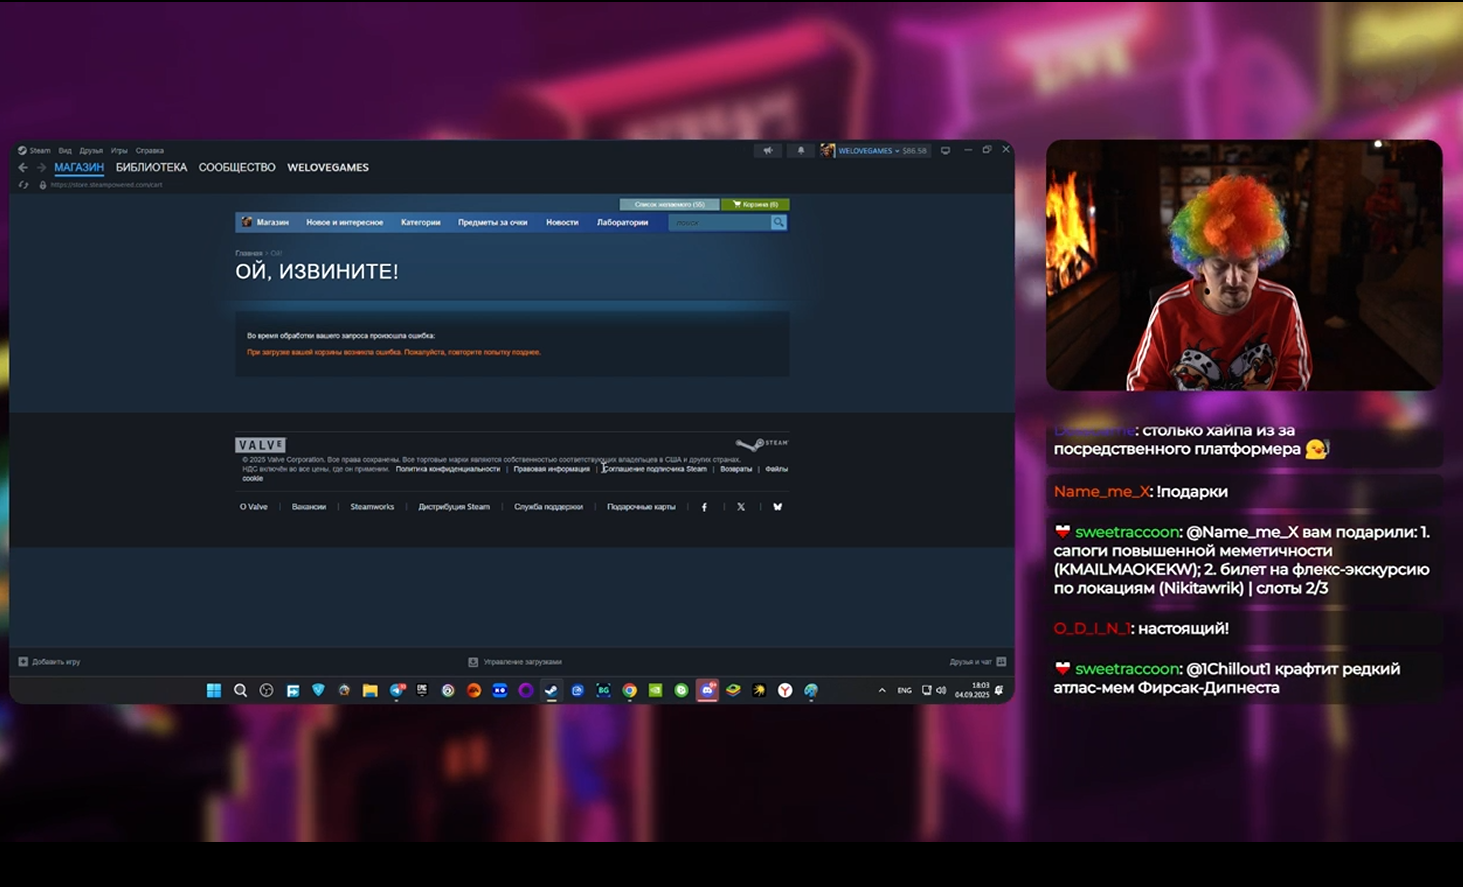Reload the Steam store page
The width and height of the screenshot is (1463, 887).
[x=24, y=185]
